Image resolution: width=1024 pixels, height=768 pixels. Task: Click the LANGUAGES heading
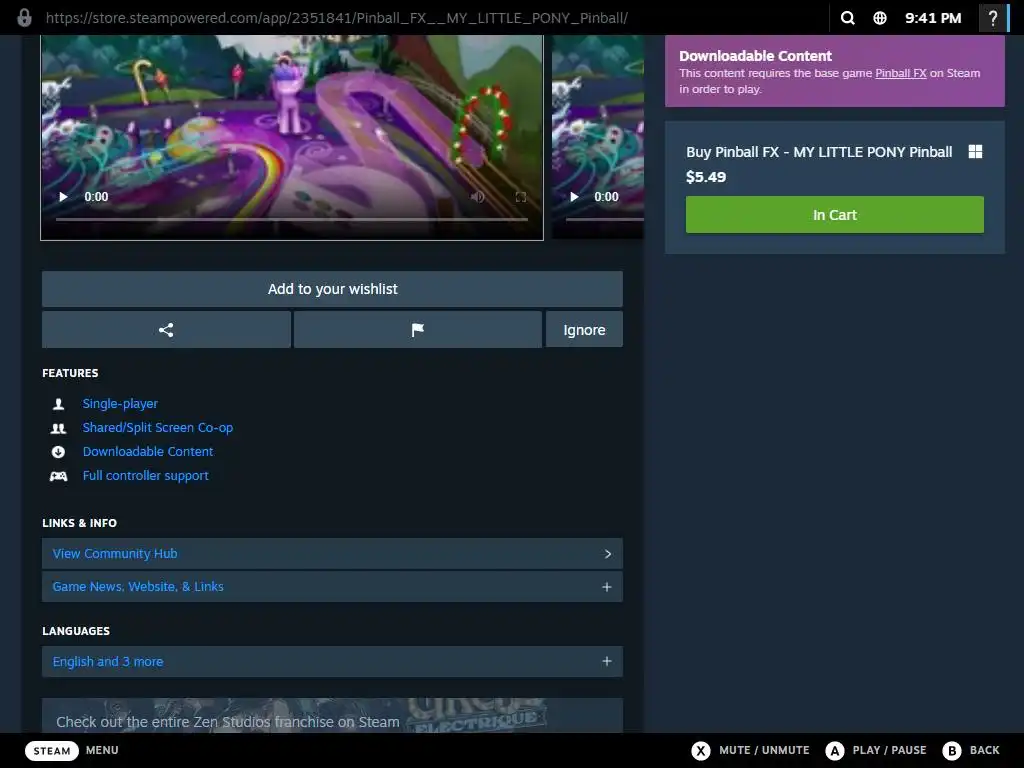click(x=76, y=631)
